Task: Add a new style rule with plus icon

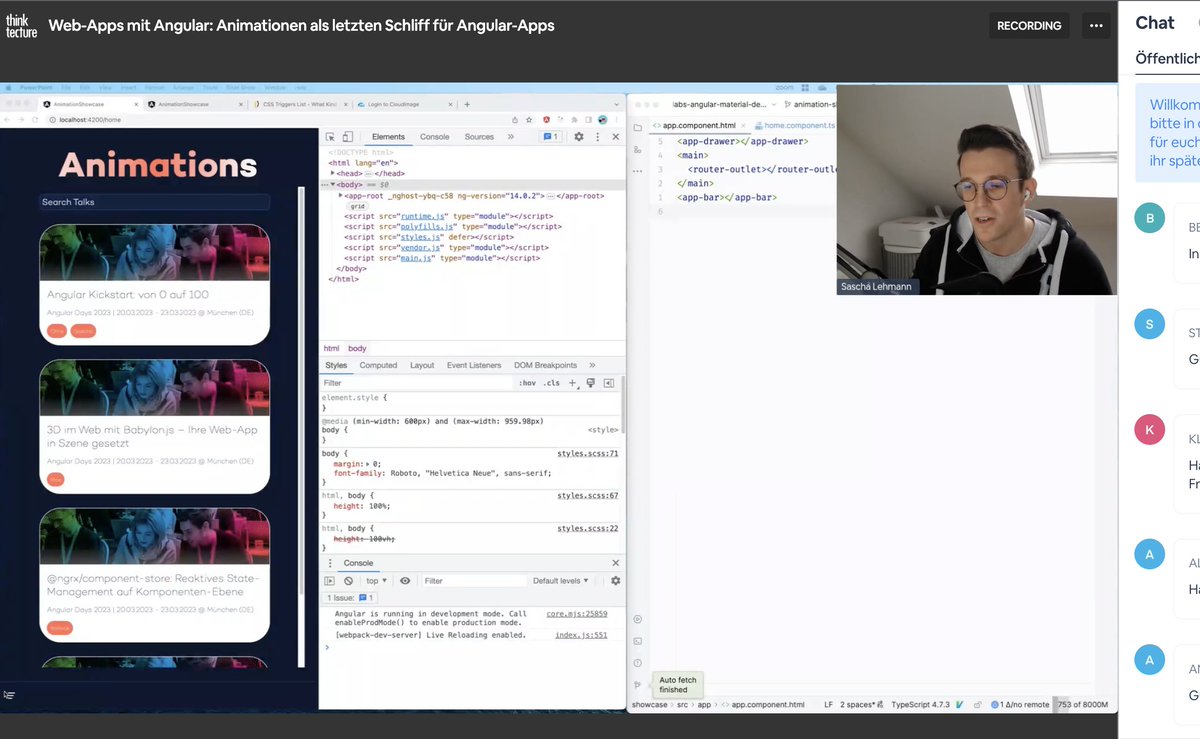Action: [x=573, y=383]
